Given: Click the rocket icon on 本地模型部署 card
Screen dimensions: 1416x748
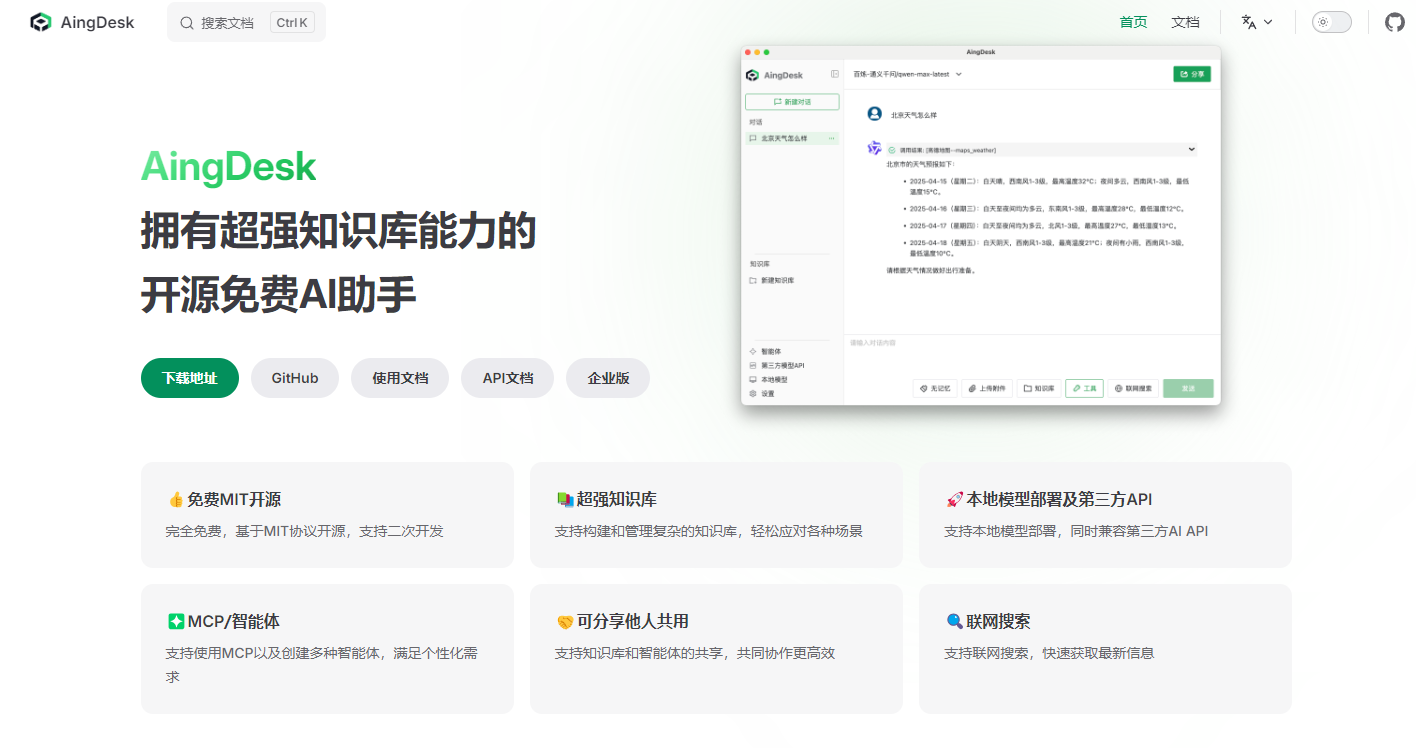Looking at the screenshot, I should coord(954,500).
